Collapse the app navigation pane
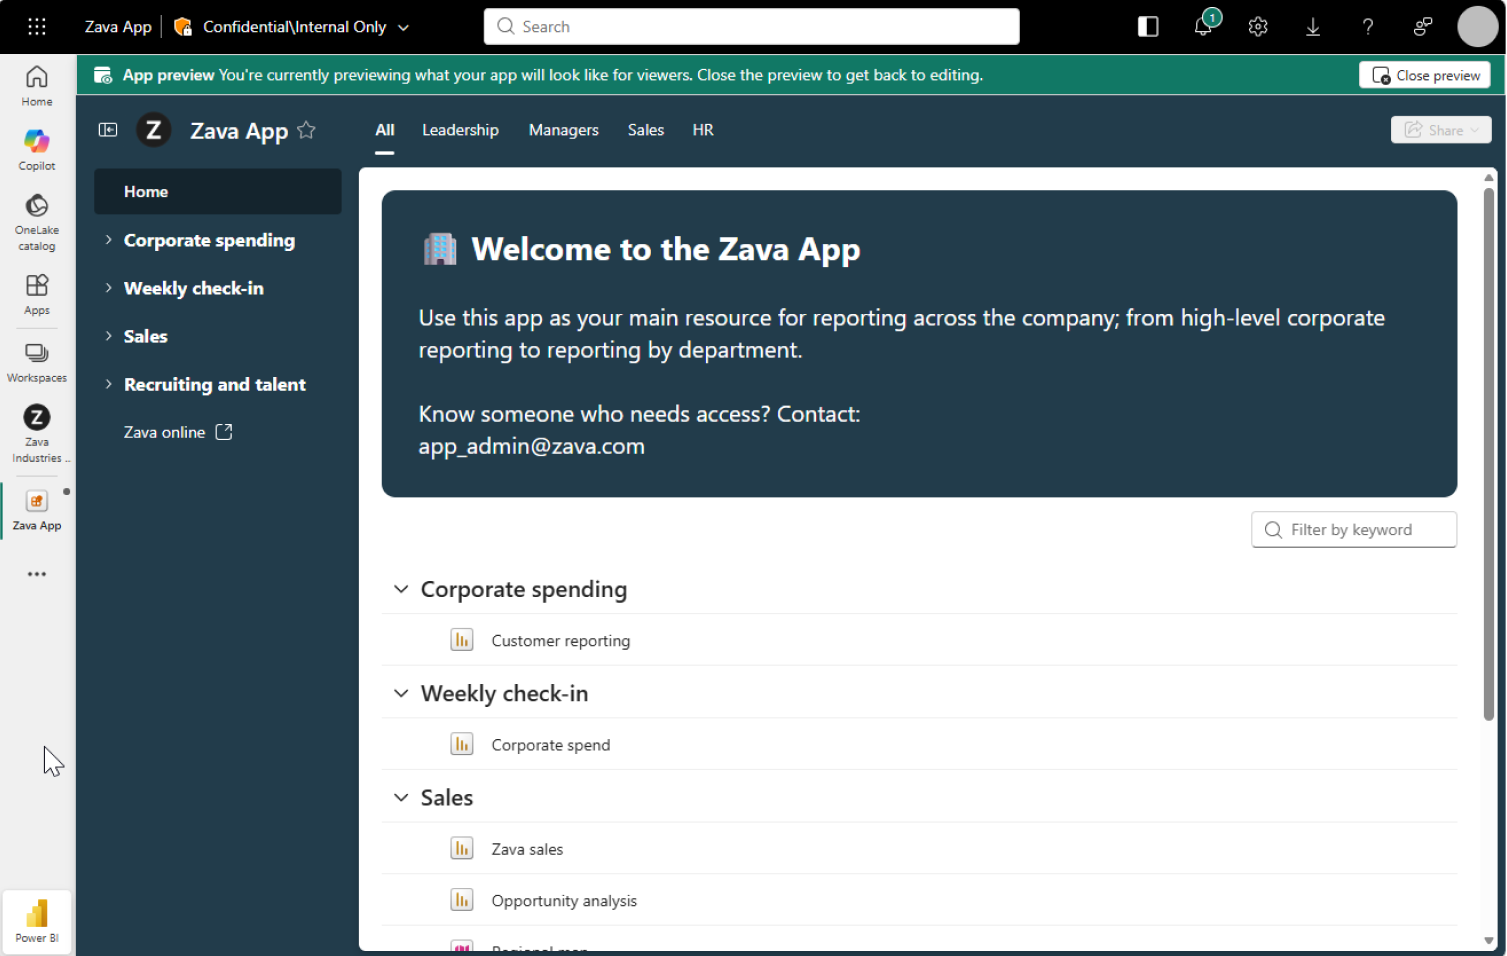Image resolution: width=1507 pixels, height=956 pixels. [x=108, y=130]
